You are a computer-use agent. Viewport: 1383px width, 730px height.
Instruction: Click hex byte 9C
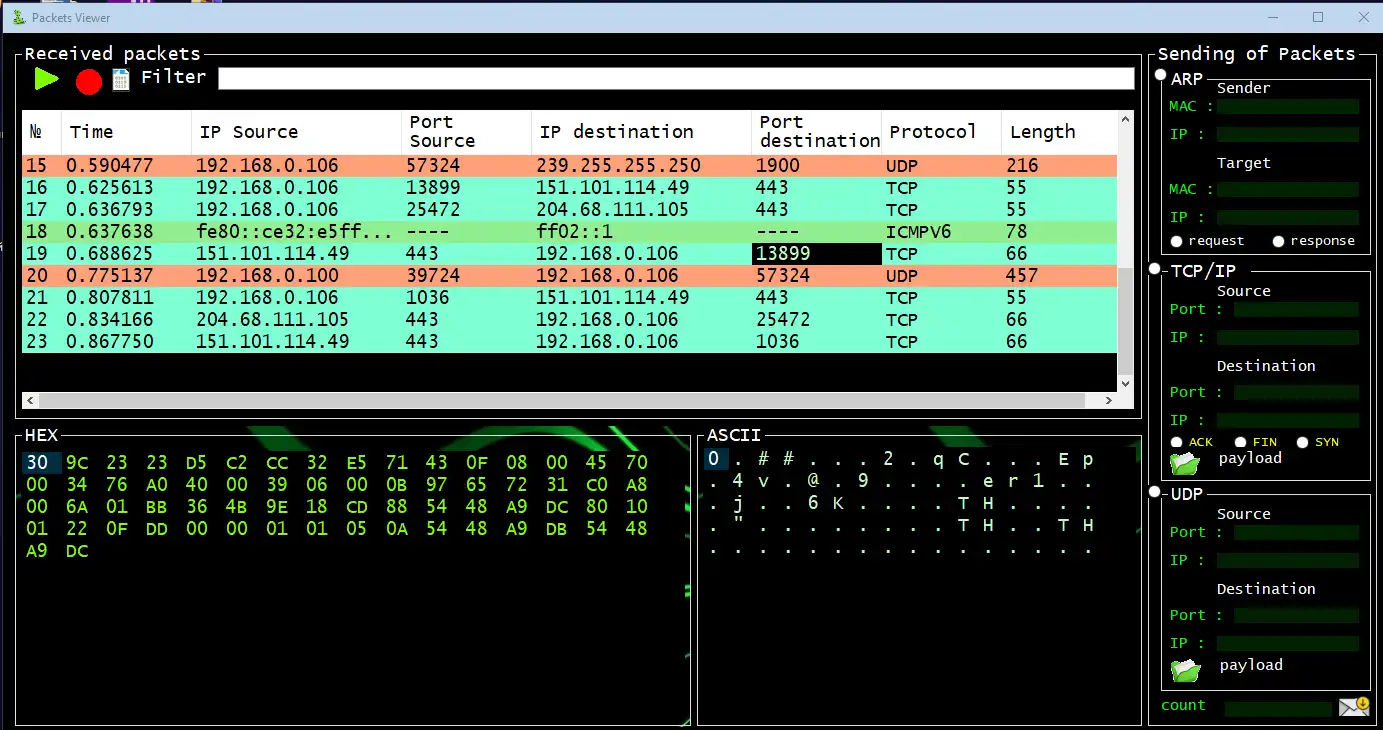pyautogui.click(x=77, y=463)
